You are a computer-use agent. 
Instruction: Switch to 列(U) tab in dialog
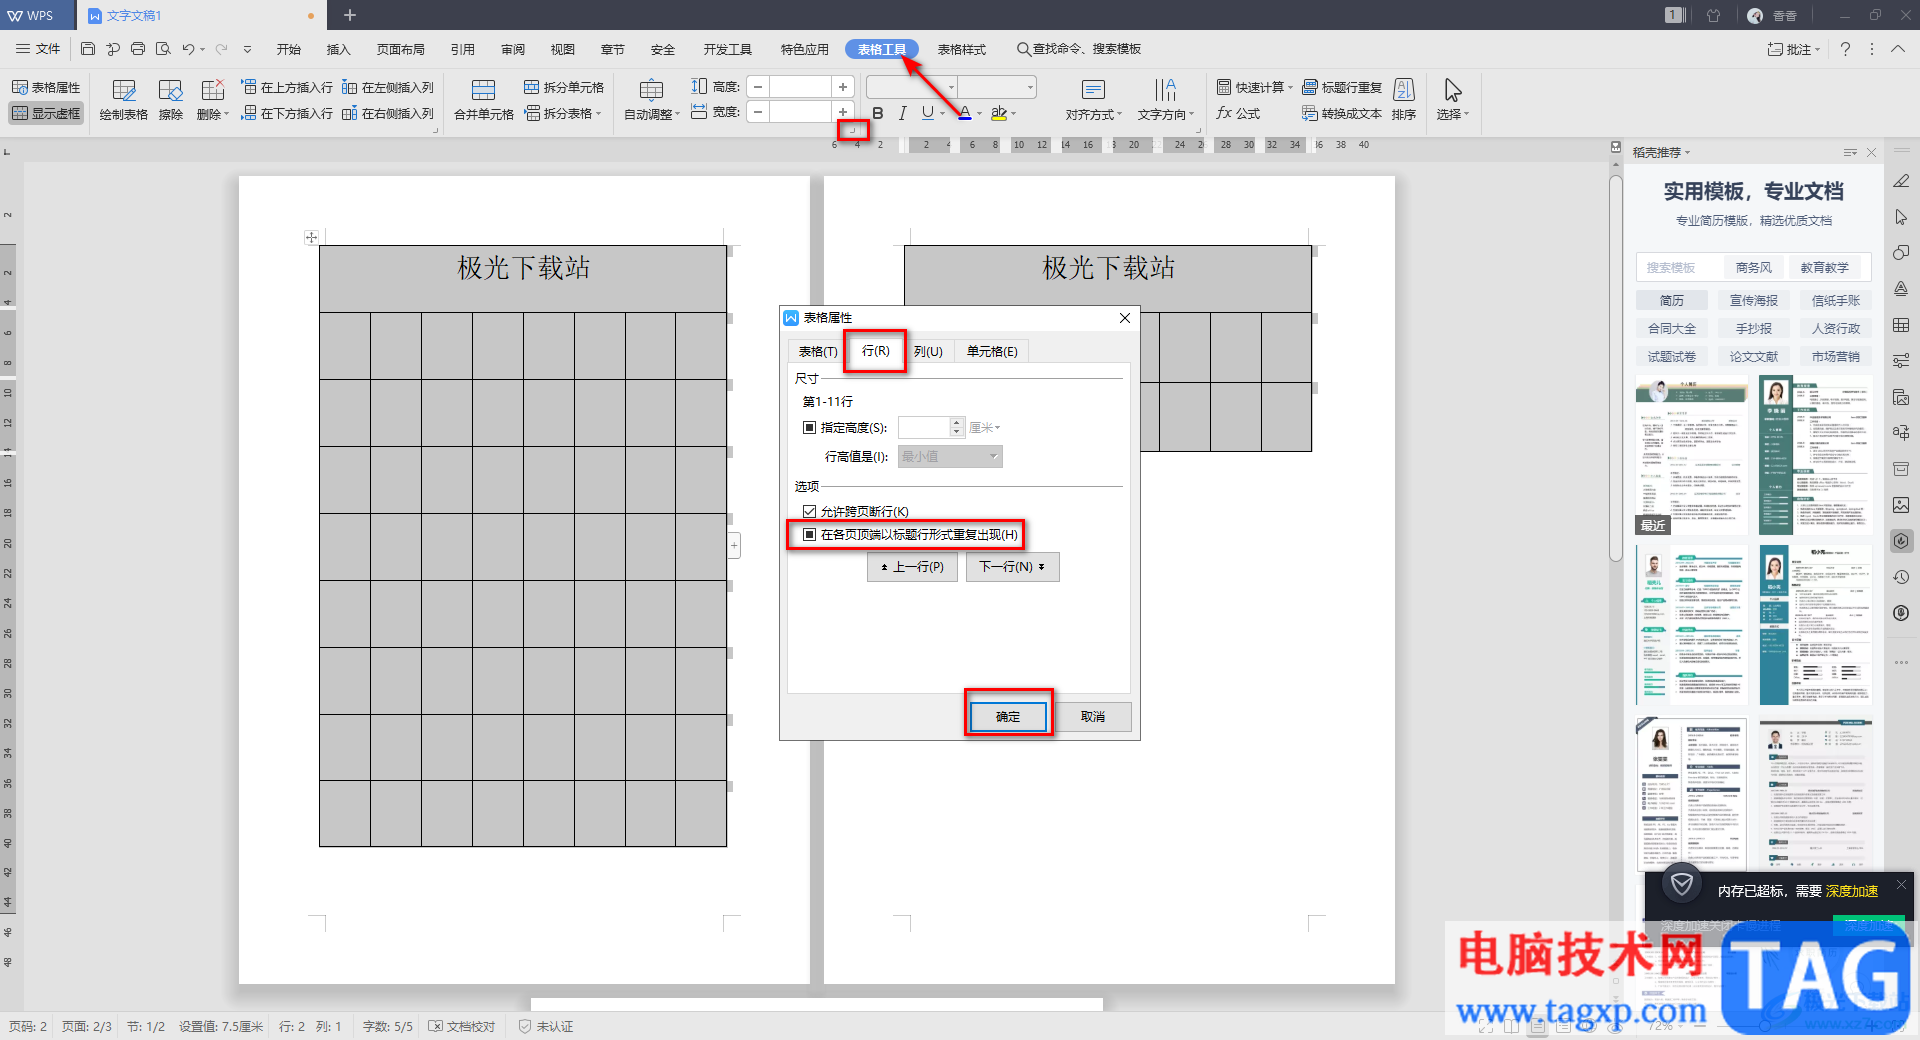(x=928, y=351)
